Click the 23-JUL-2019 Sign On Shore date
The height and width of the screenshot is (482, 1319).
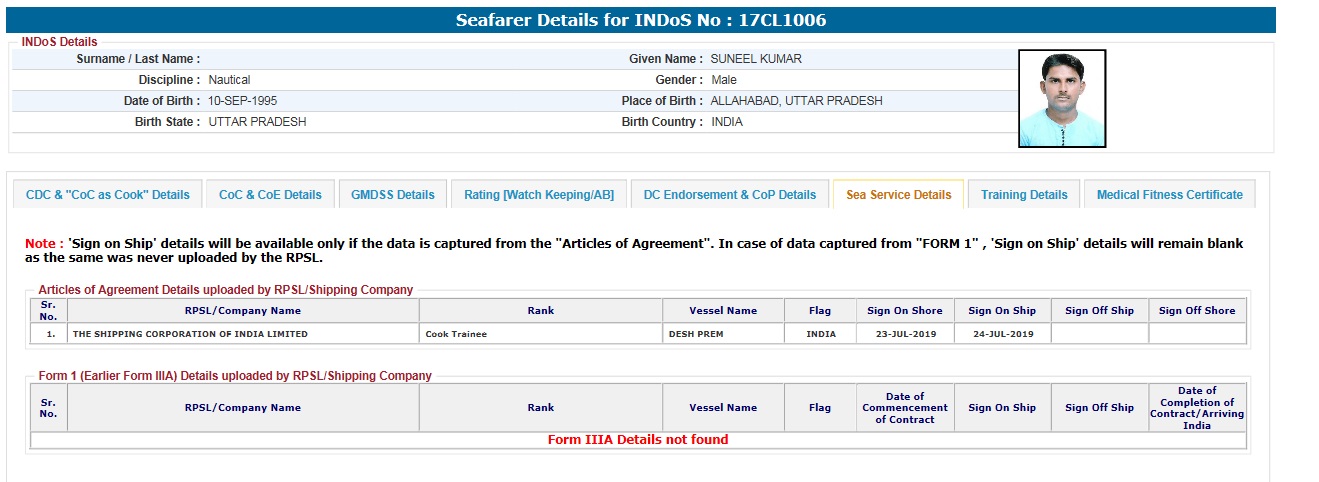pos(904,334)
